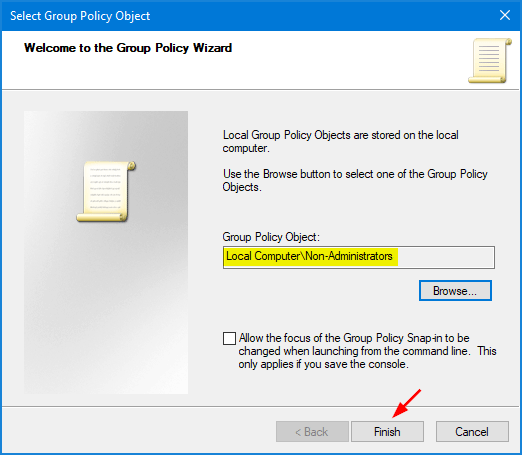Enable the Allow focus to be changed checkbox
The width and height of the screenshot is (522, 455).
click(229, 338)
